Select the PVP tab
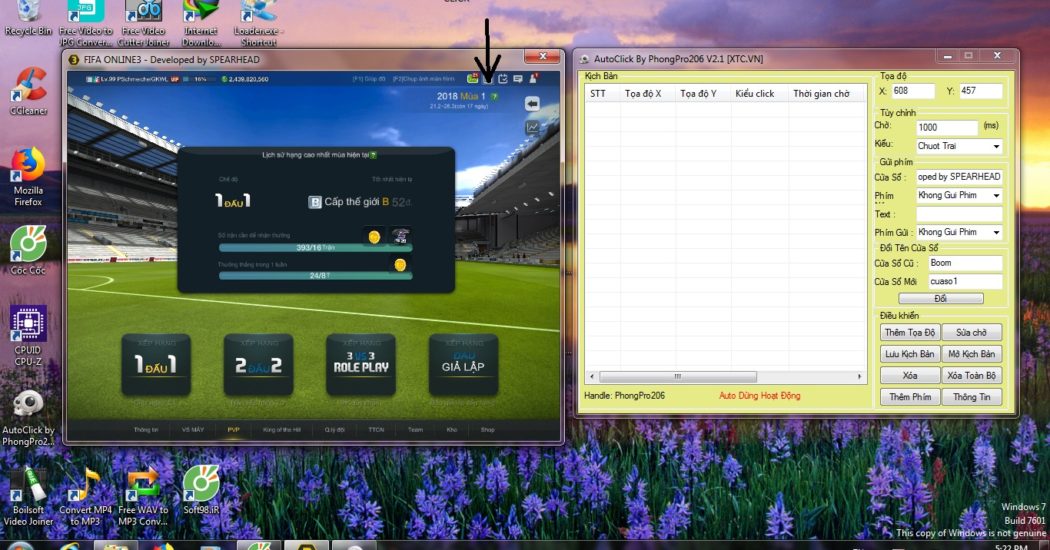 (x=233, y=429)
